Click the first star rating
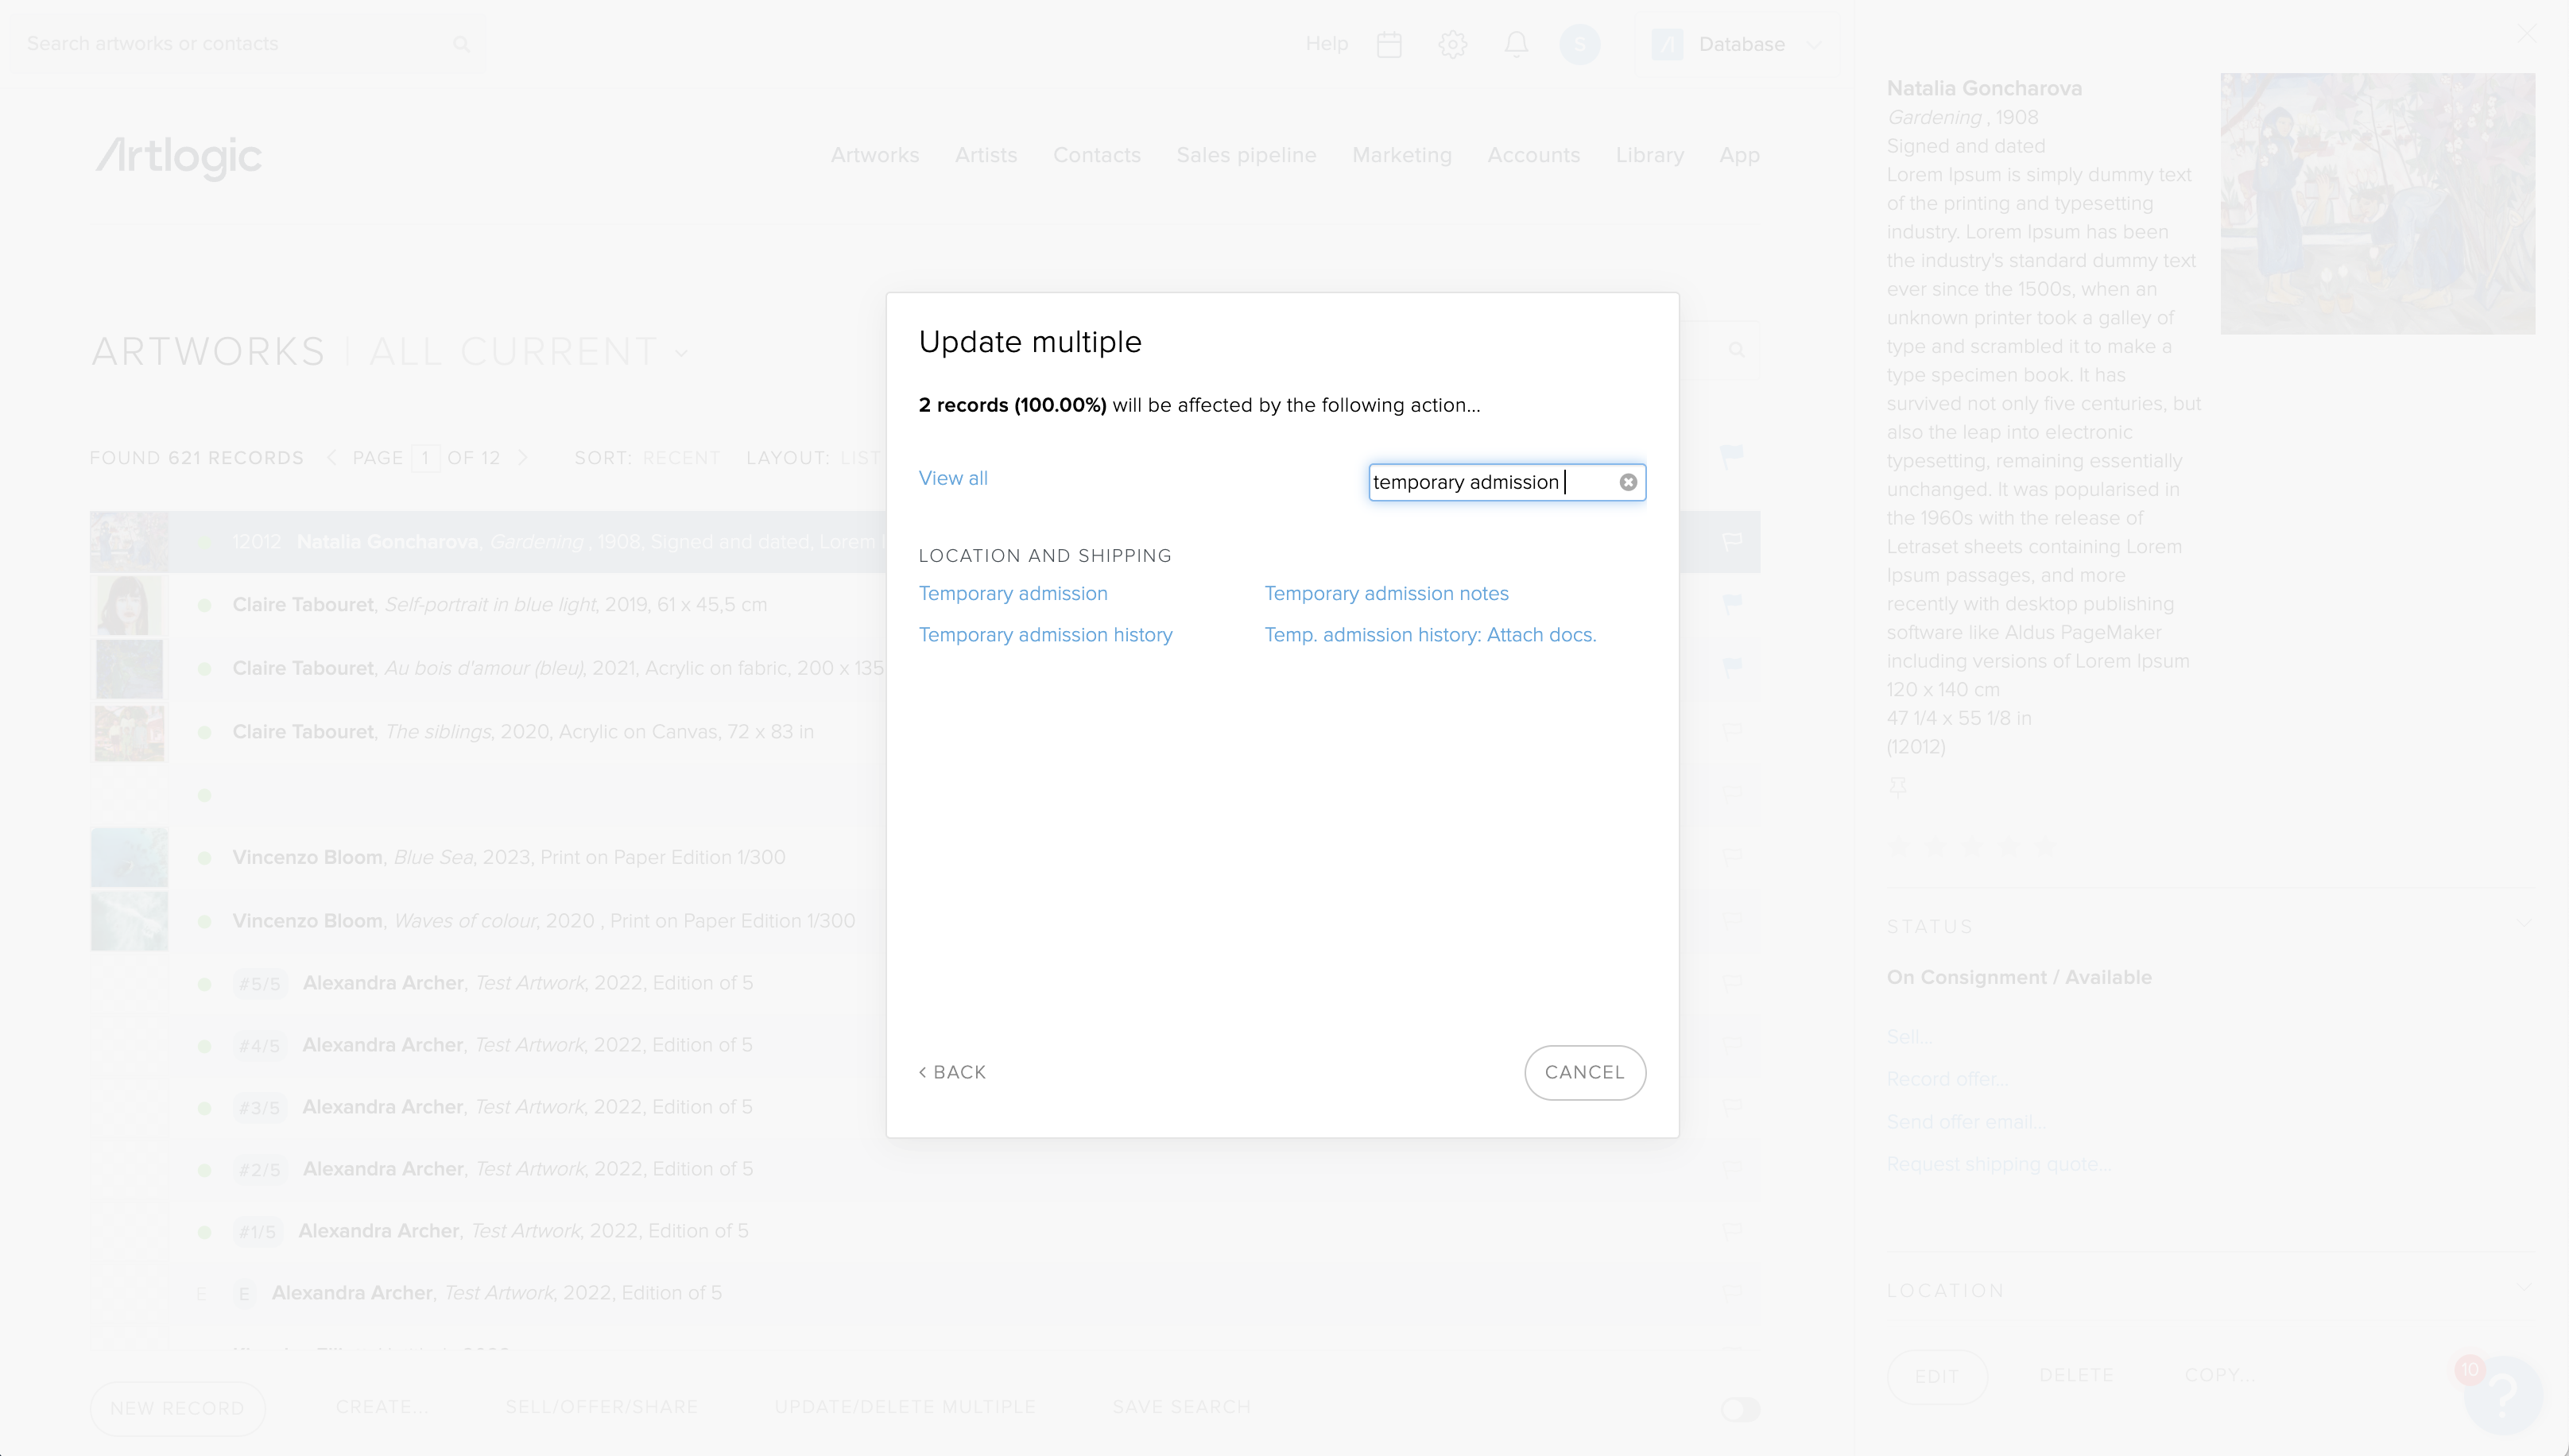This screenshot has height=1456, width=2569. (1898, 847)
